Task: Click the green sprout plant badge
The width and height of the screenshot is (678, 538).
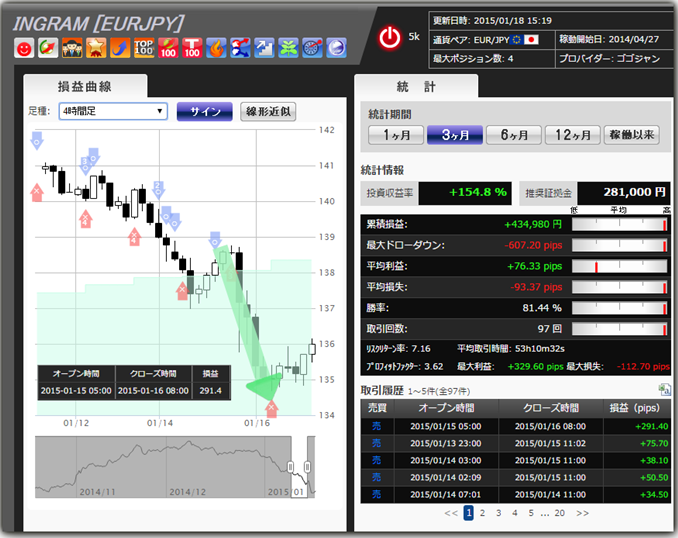Action: click(288, 48)
